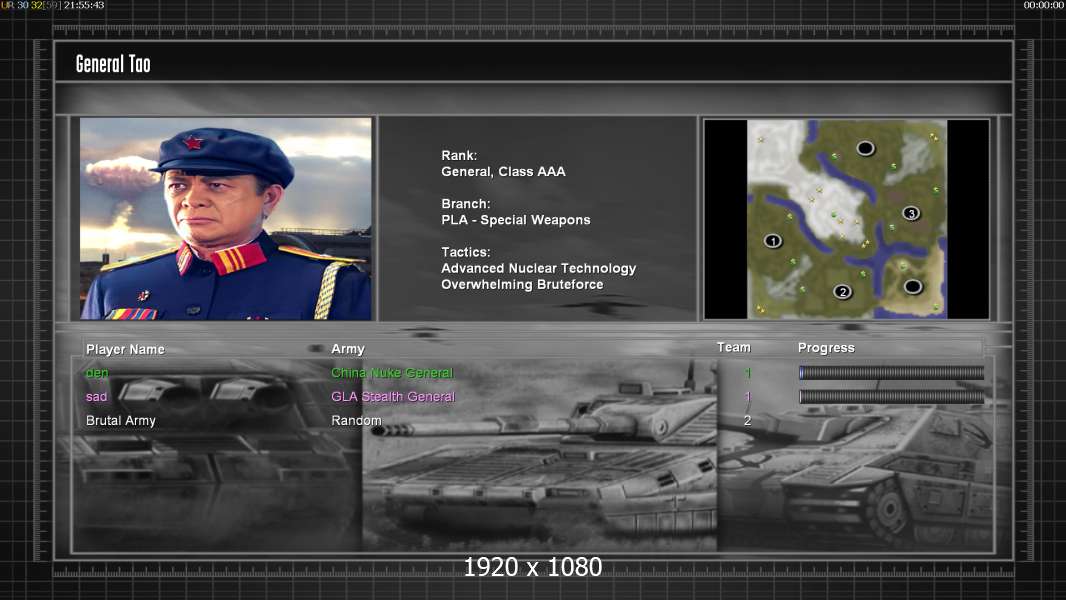Click the Progress column header
Viewport: 1066px width, 600px height.
826,348
